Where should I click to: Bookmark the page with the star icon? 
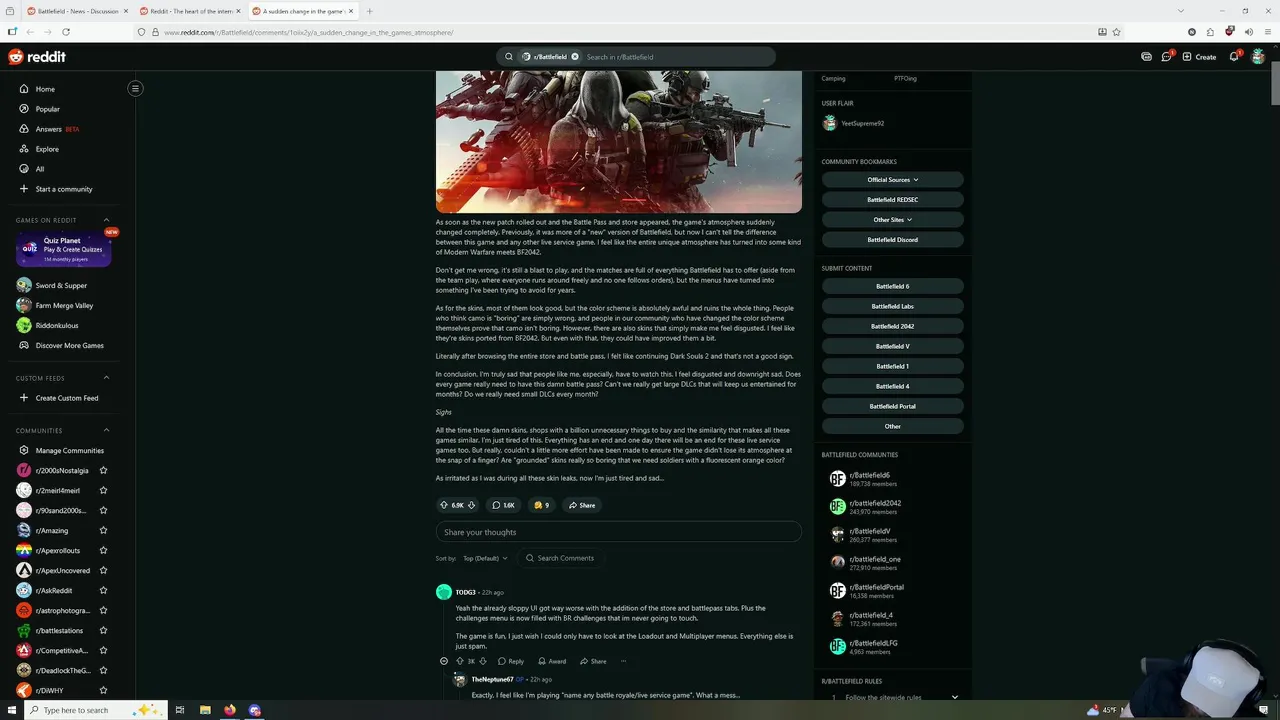point(1116,32)
